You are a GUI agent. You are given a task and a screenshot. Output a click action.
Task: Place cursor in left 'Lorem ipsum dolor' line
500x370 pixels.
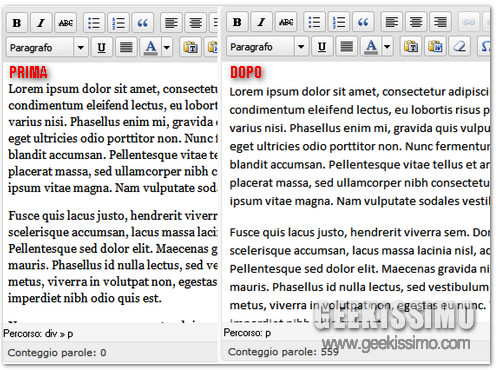(x=113, y=89)
